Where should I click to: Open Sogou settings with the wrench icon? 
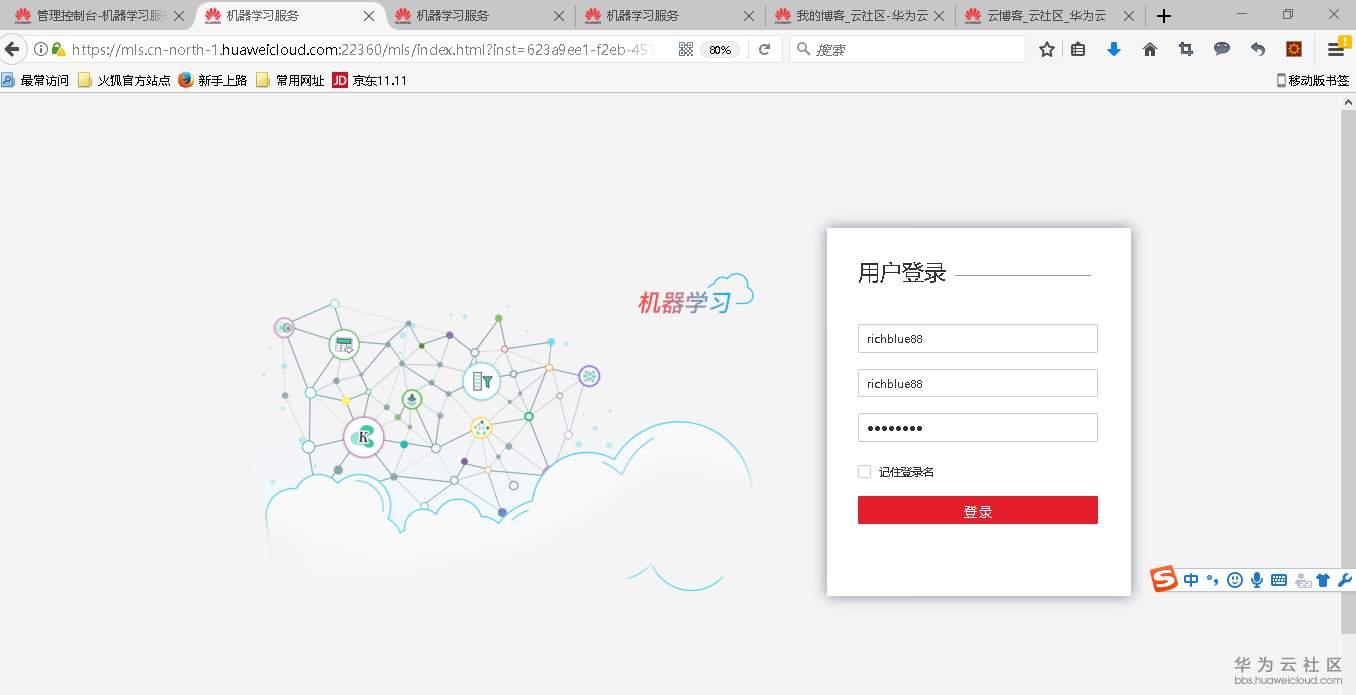[x=1345, y=579]
